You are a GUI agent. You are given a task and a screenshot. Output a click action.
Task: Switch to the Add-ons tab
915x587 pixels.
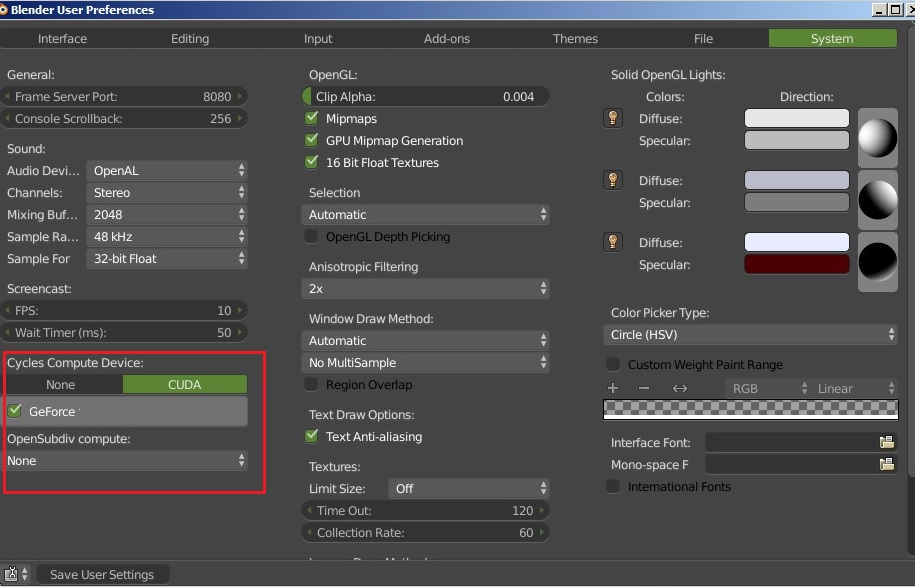coord(444,38)
